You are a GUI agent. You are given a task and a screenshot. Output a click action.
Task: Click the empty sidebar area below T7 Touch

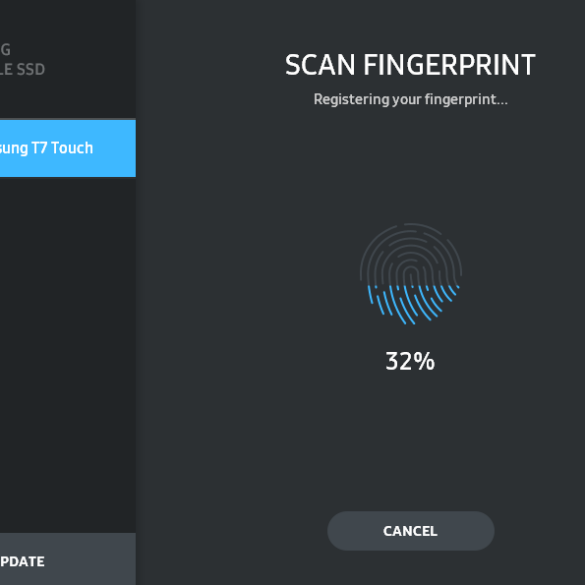[68, 354]
